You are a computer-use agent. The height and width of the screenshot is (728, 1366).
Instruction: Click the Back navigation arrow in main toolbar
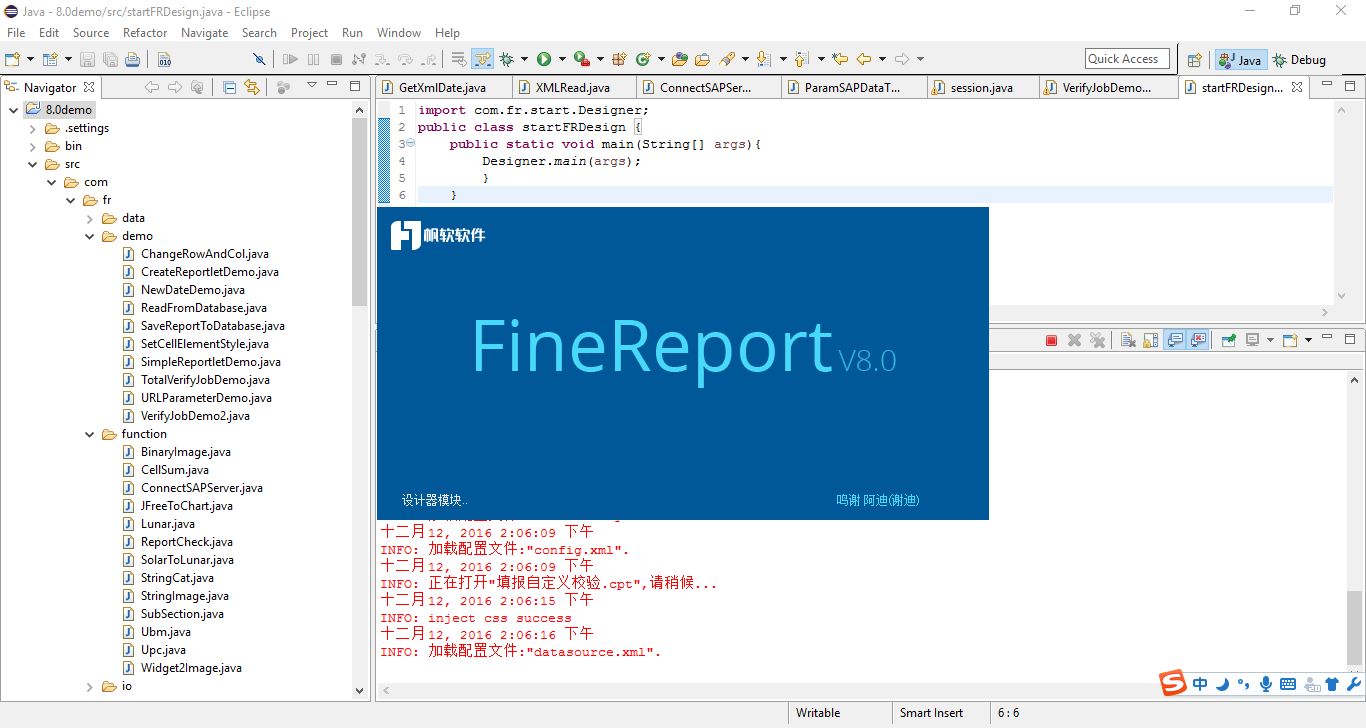pos(864,59)
